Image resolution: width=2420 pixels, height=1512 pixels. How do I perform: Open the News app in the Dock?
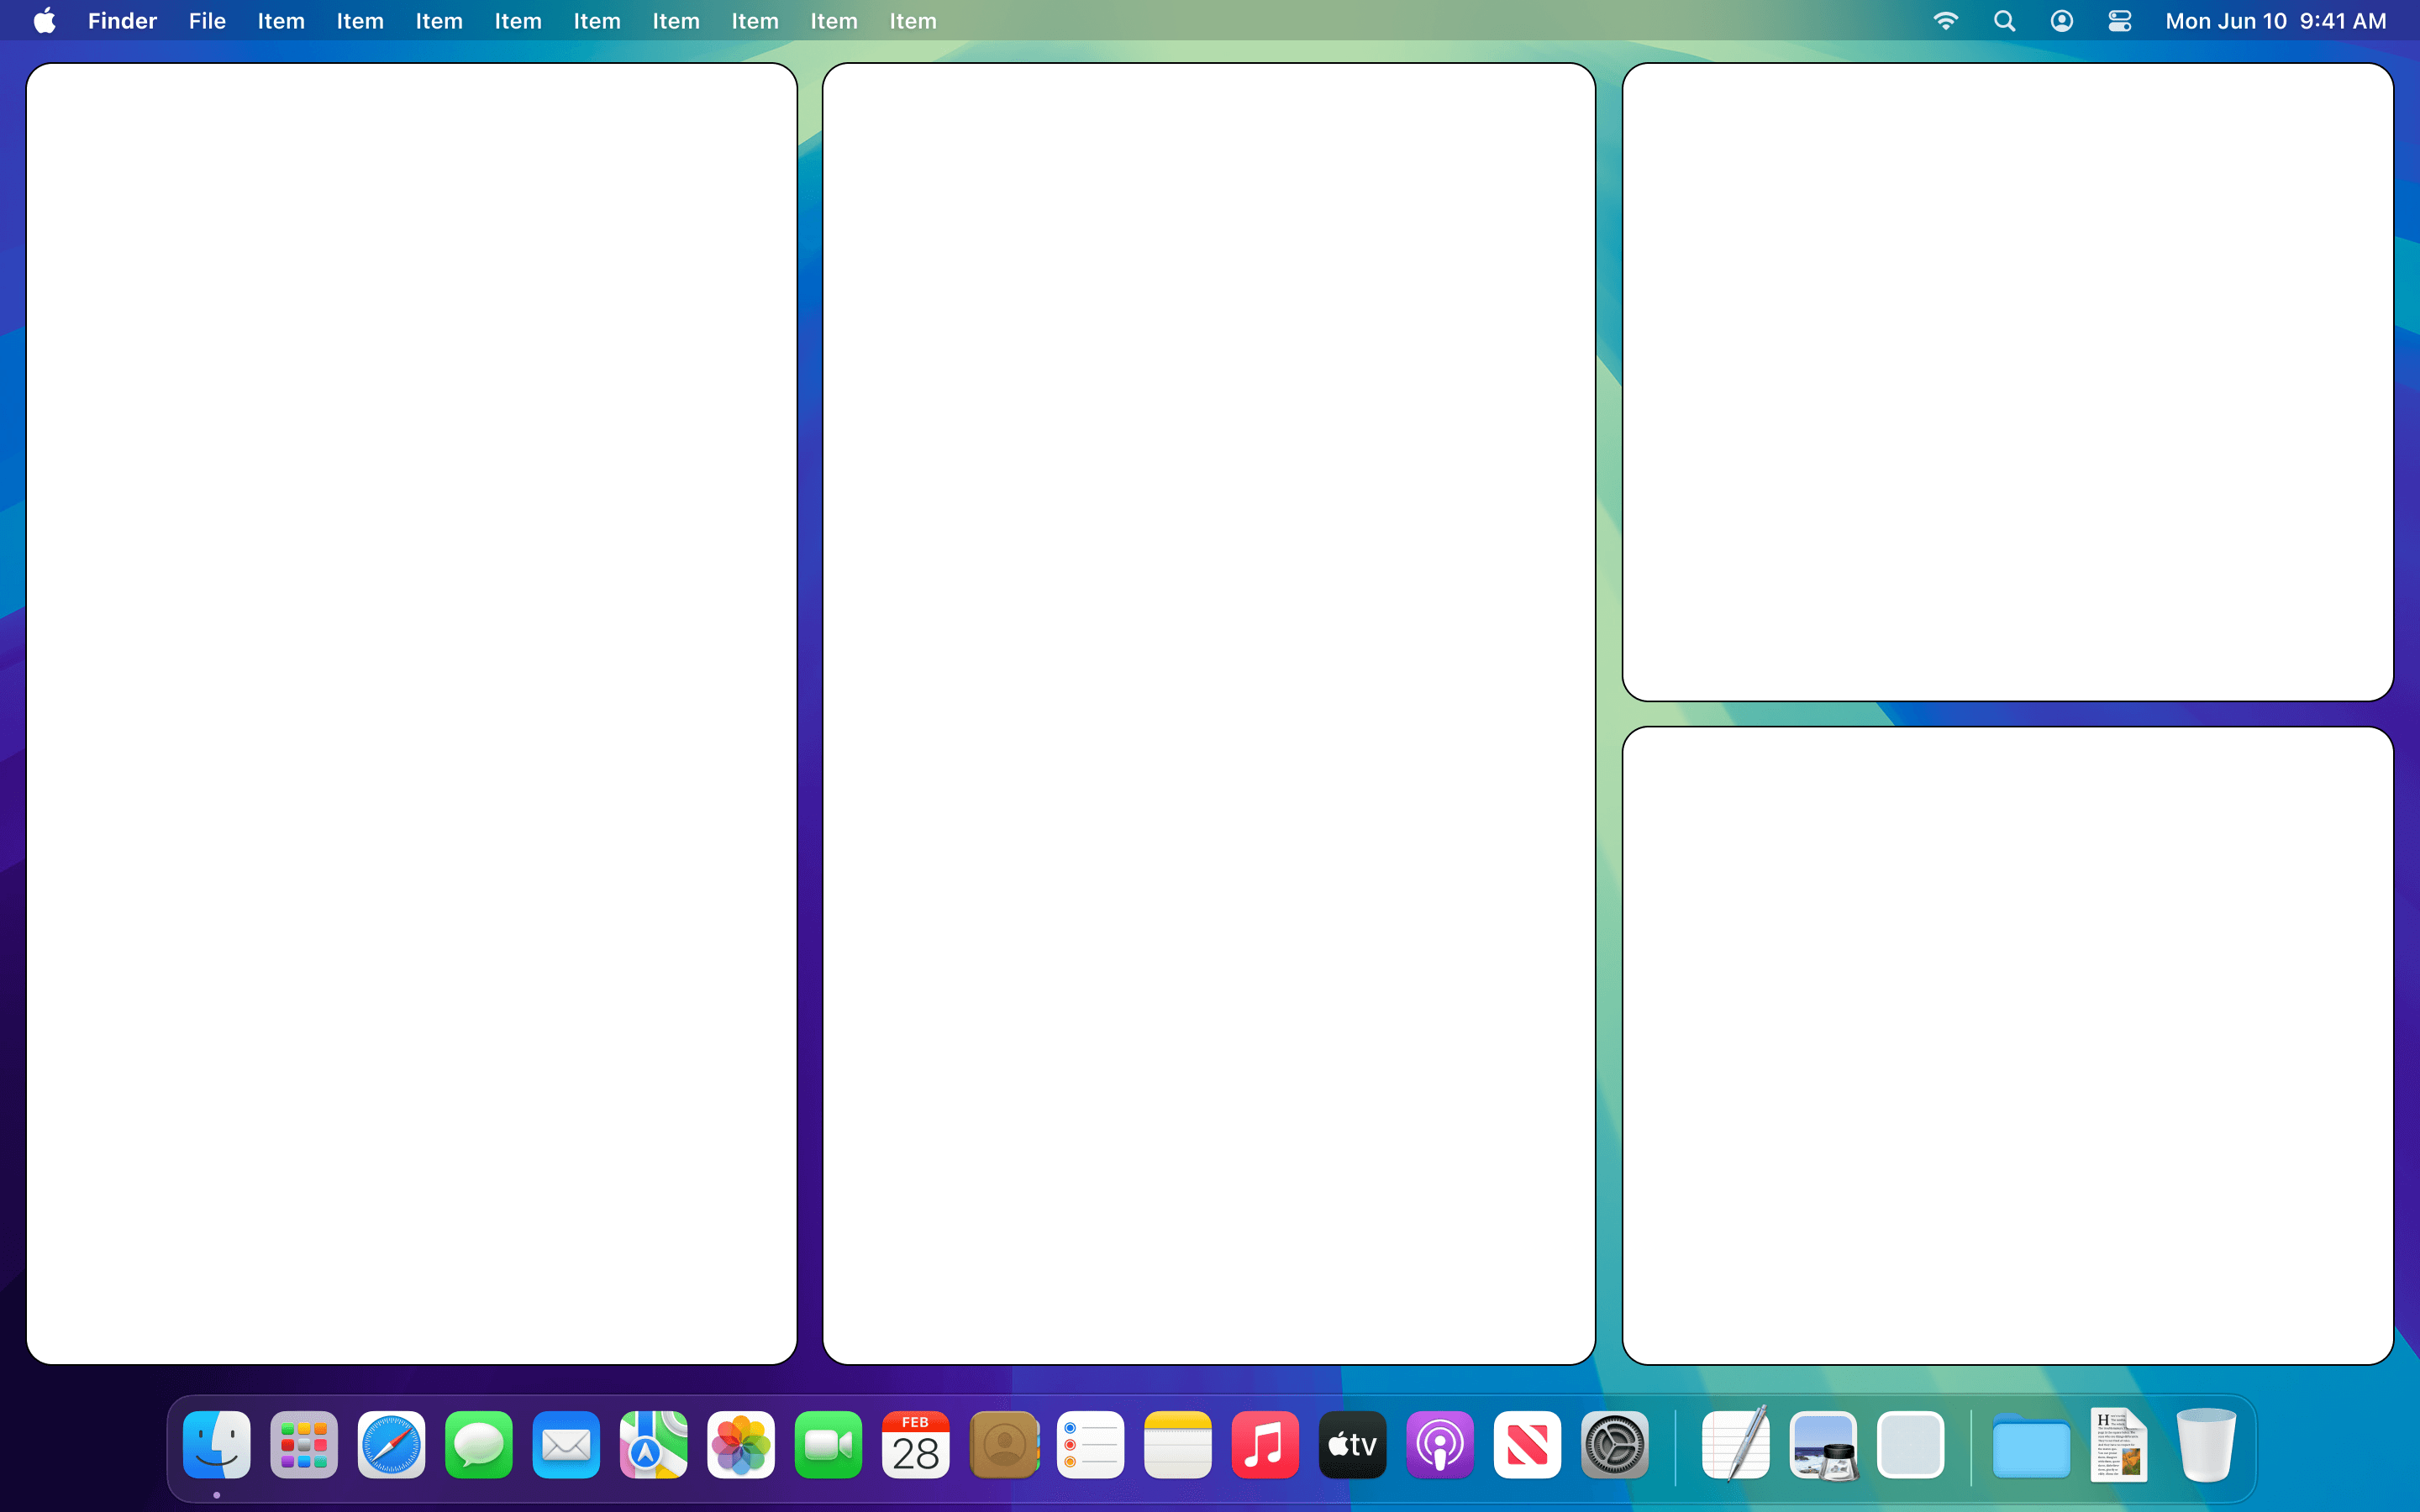coord(1527,1444)
